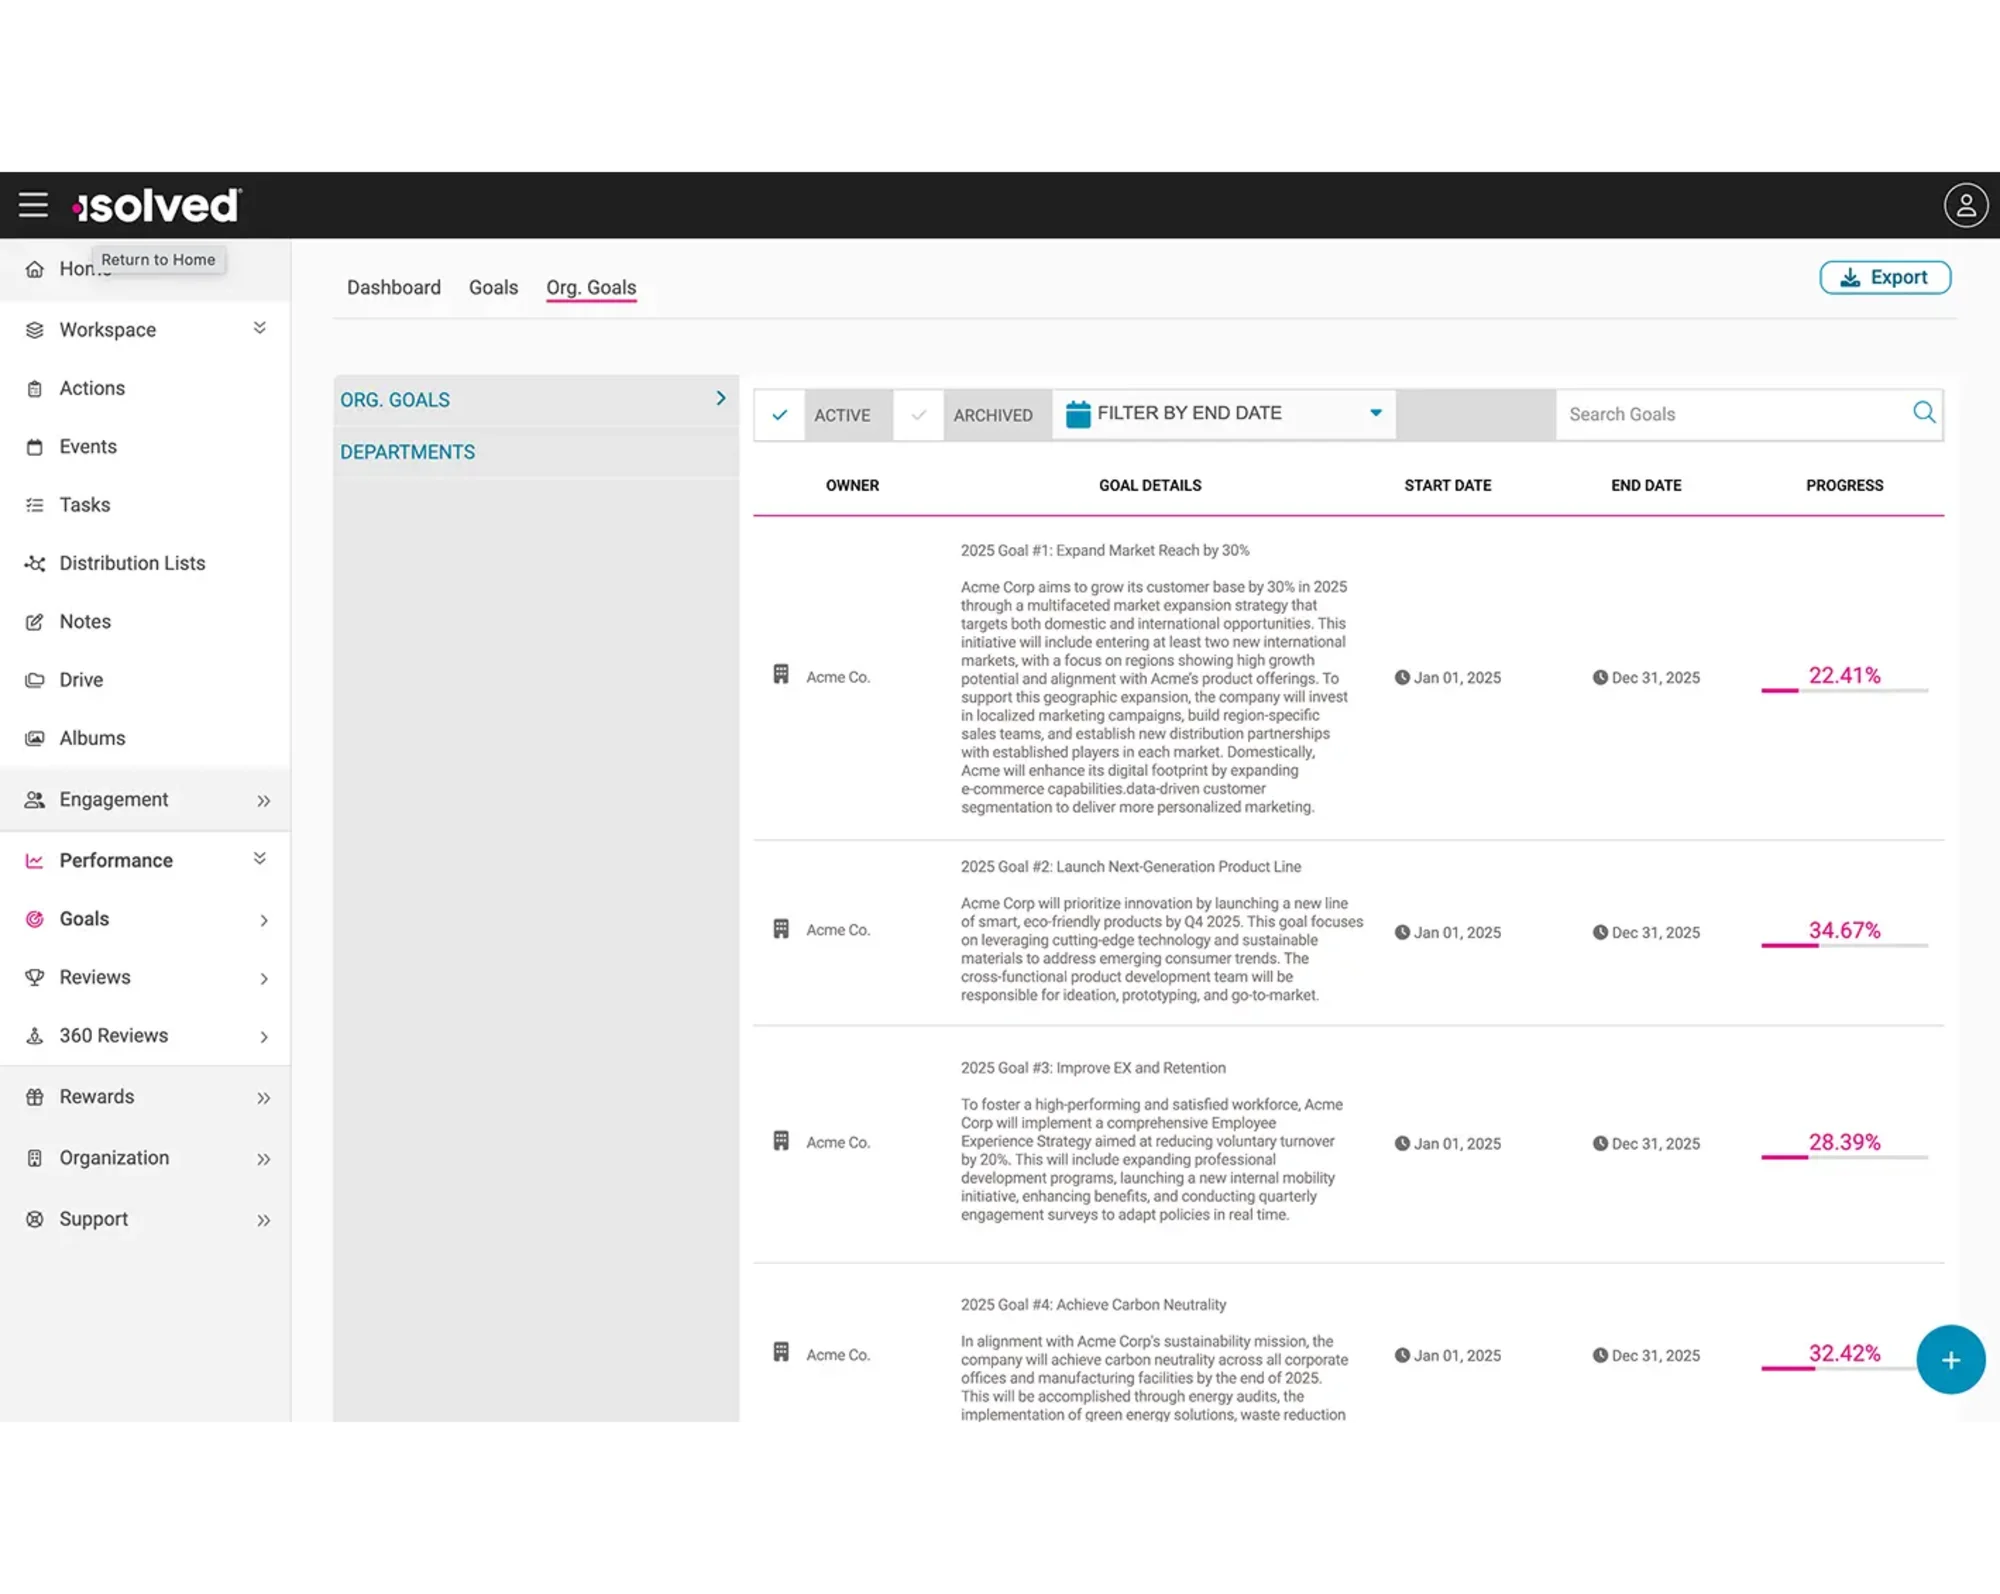
Task: Click the search magnifier icon
Action: point(1924,412)
